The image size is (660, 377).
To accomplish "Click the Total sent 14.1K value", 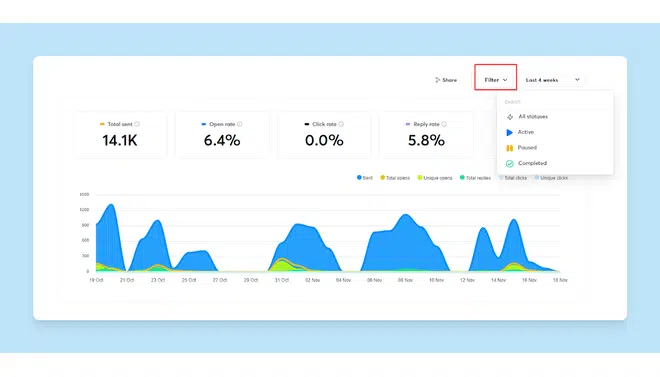I will (x=120, y=141).
